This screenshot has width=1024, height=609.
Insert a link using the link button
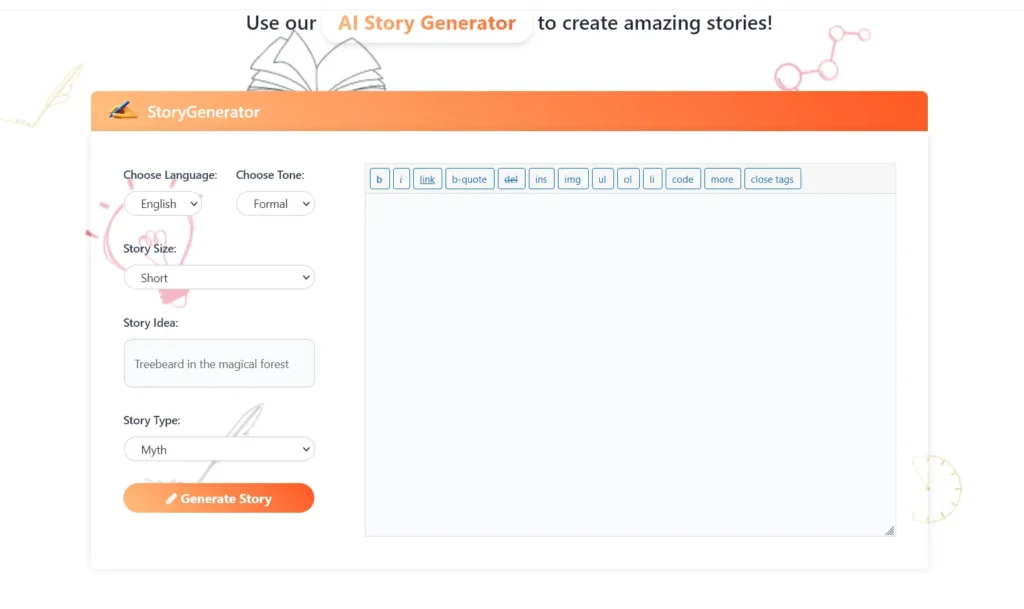tap(427, 178)
